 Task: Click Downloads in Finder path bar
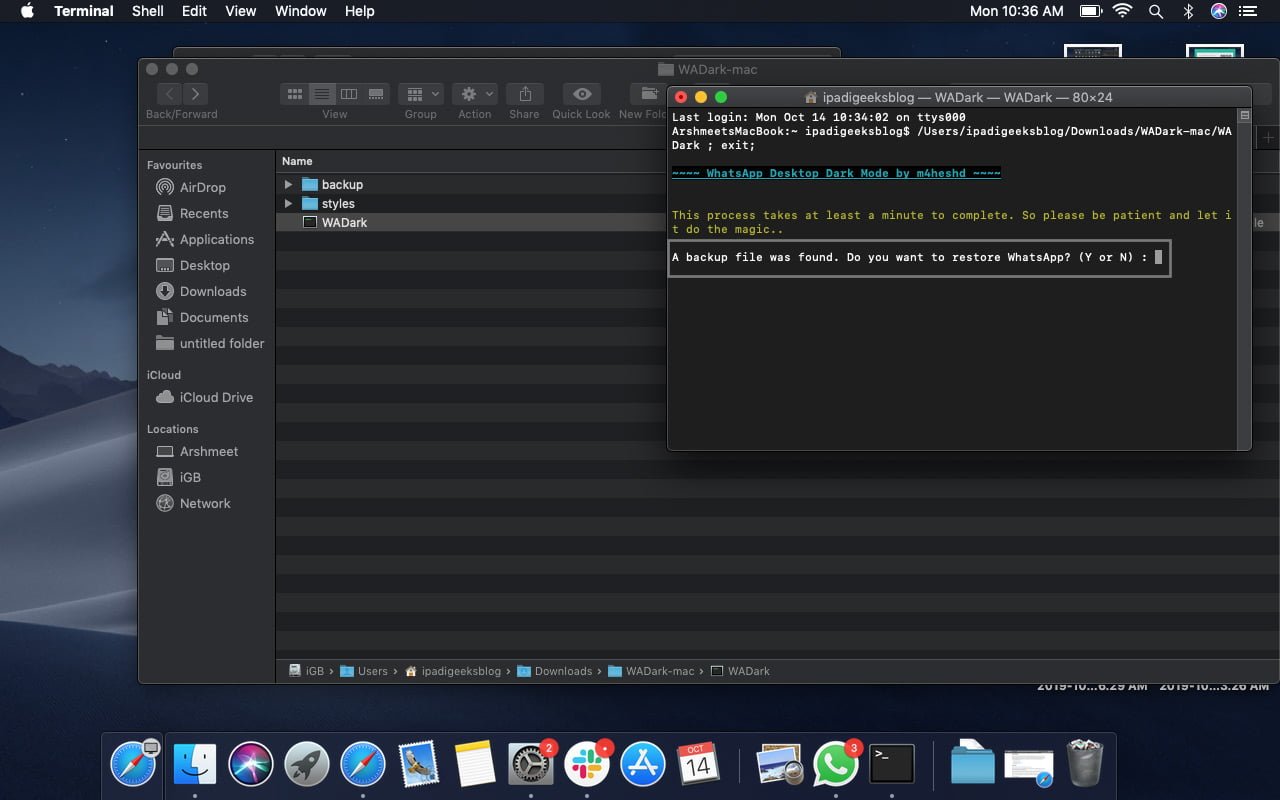click(555, 671)
